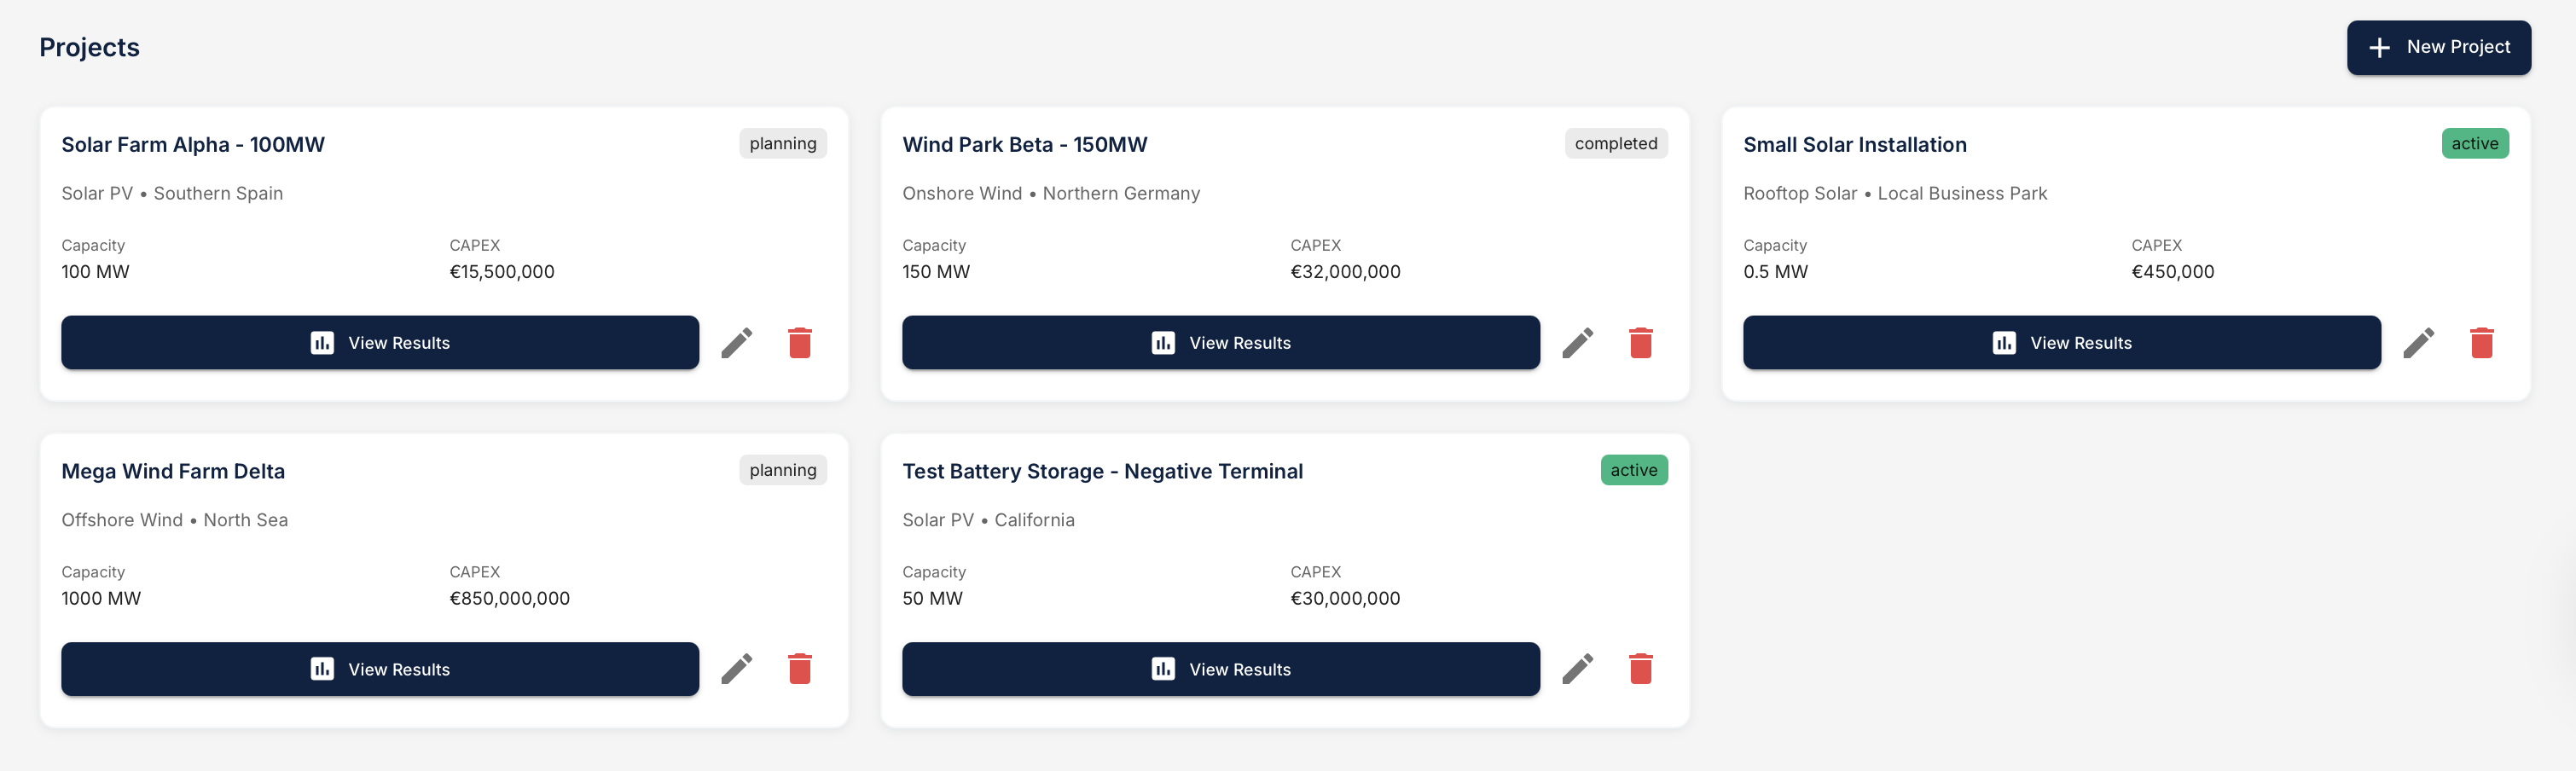The width and height of the screenshot is (2576, 771).
Task: Delete the Test Battery Storage project
Action: pos(1640,668)
